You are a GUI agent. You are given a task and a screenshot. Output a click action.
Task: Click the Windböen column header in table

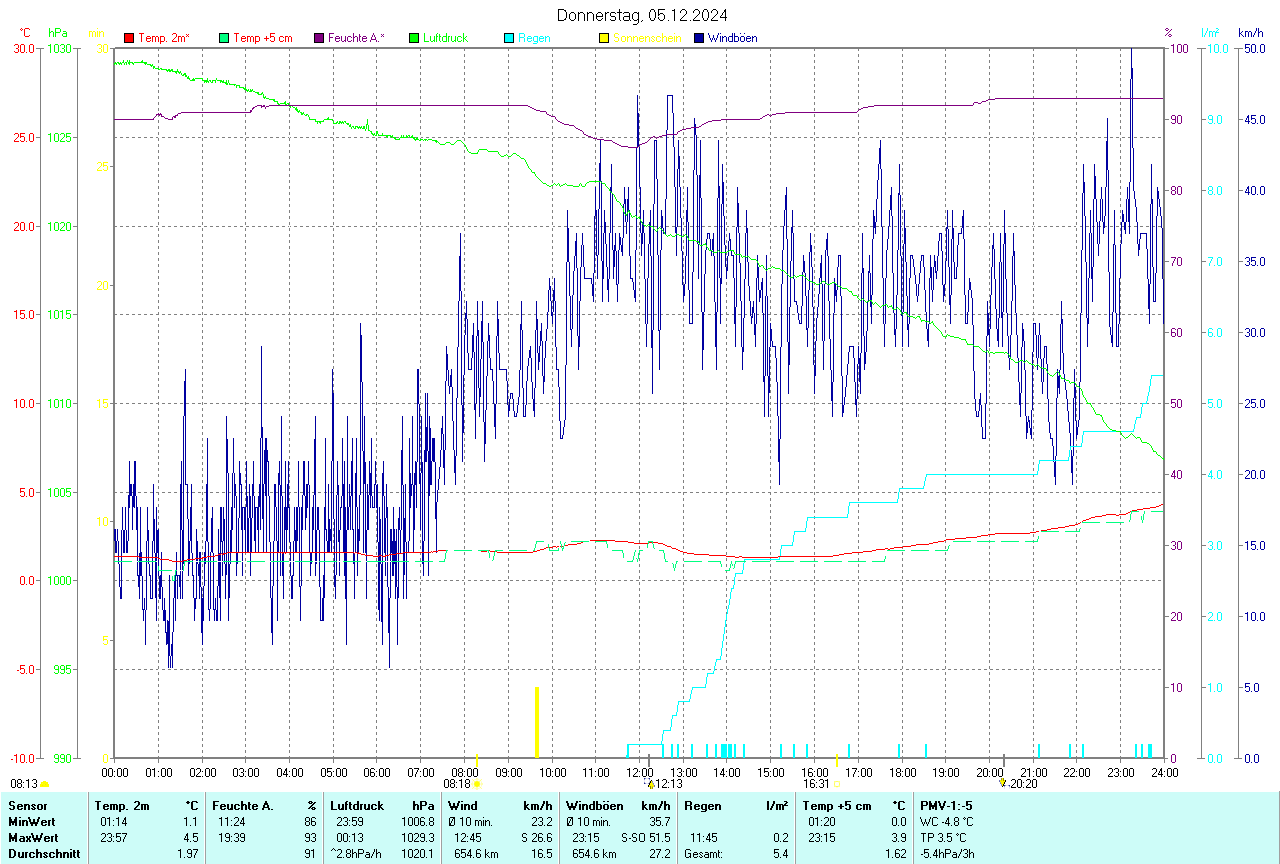point(593,805)
